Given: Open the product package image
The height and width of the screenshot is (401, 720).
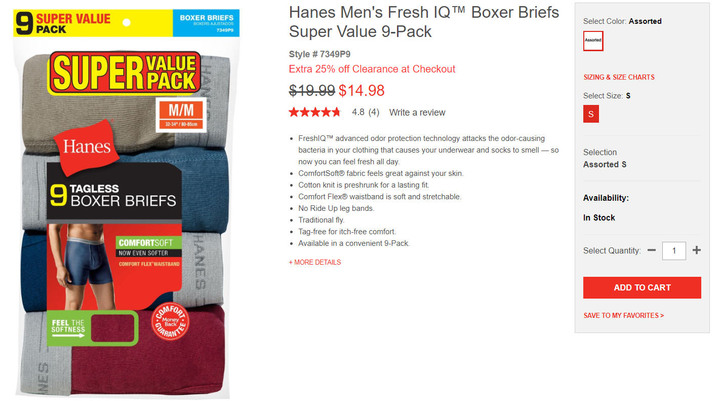Looking at the screenshot, I should tap(124, 202).
